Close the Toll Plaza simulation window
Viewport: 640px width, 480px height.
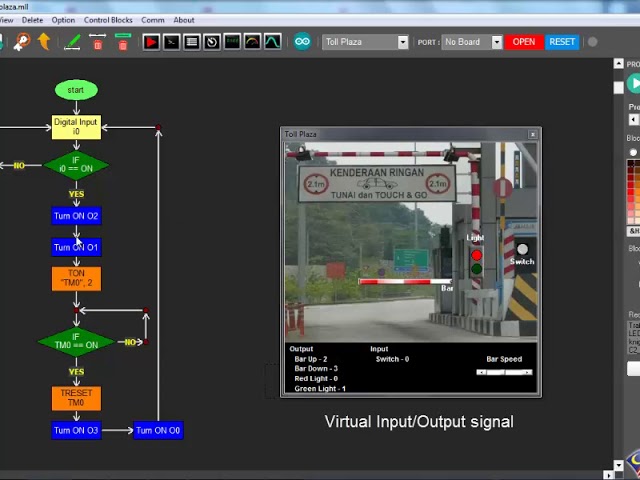[x=533, y=134]
